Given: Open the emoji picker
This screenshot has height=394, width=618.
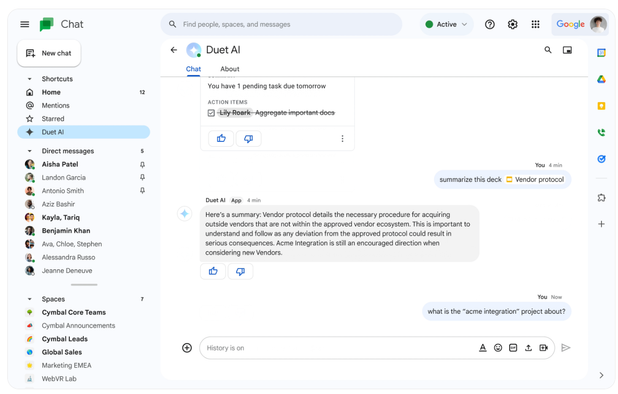Looking at the screenshot, I should [498, 348].
